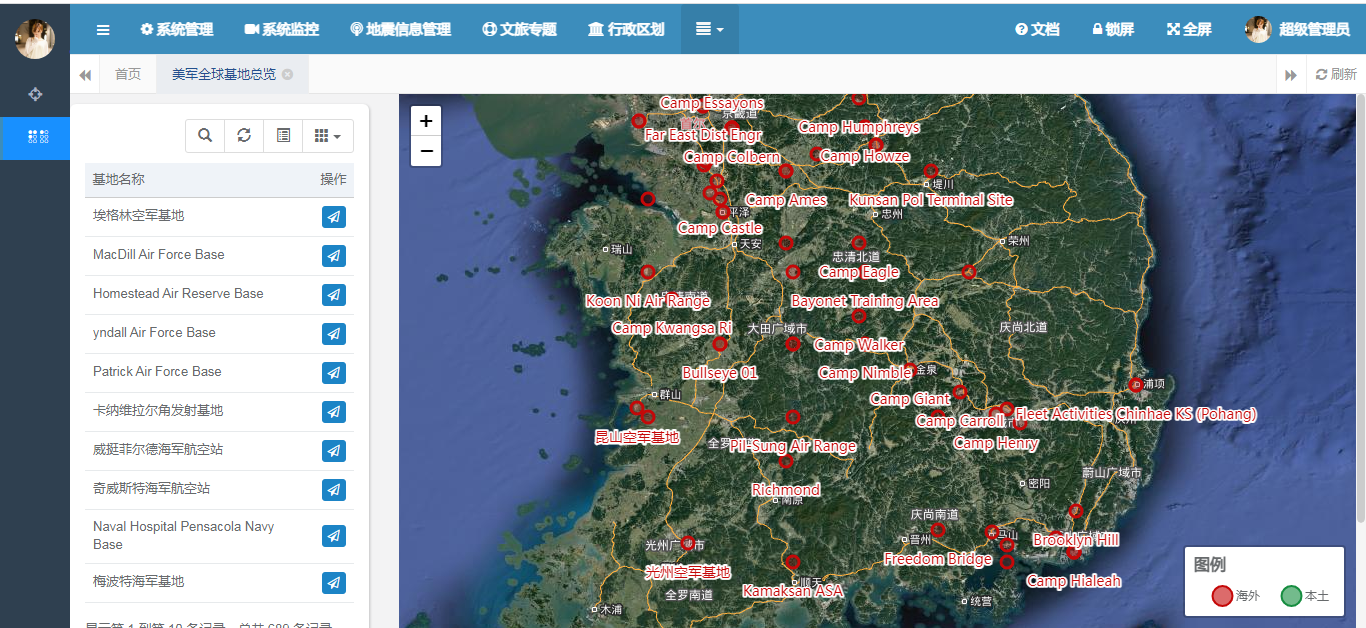
Task: Click the Camp Humphreys map label
Action: (x=858, y=127)
